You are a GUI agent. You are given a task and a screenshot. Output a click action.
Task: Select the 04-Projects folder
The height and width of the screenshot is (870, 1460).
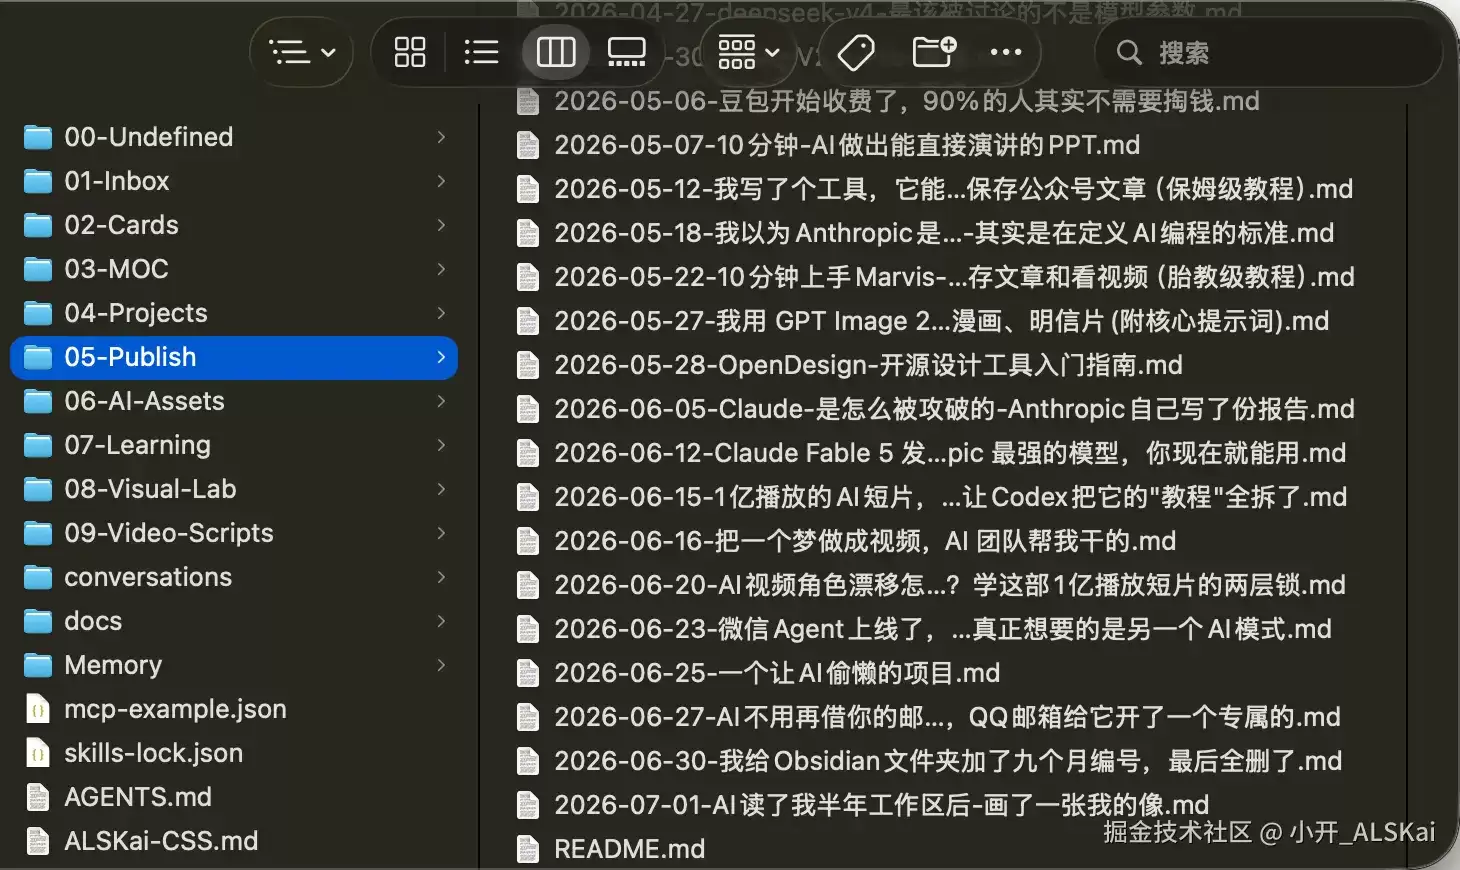[234, 313]
